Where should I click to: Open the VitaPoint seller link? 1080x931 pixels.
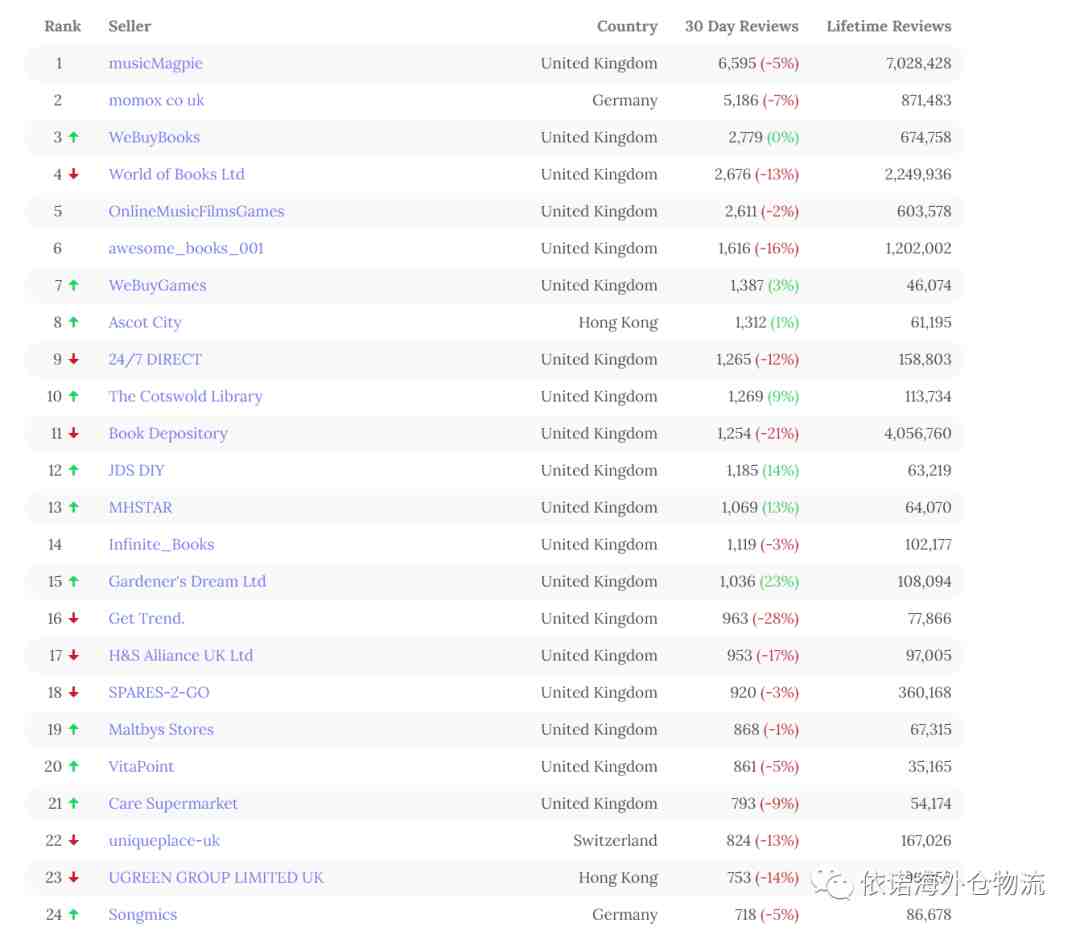[141, 766]
